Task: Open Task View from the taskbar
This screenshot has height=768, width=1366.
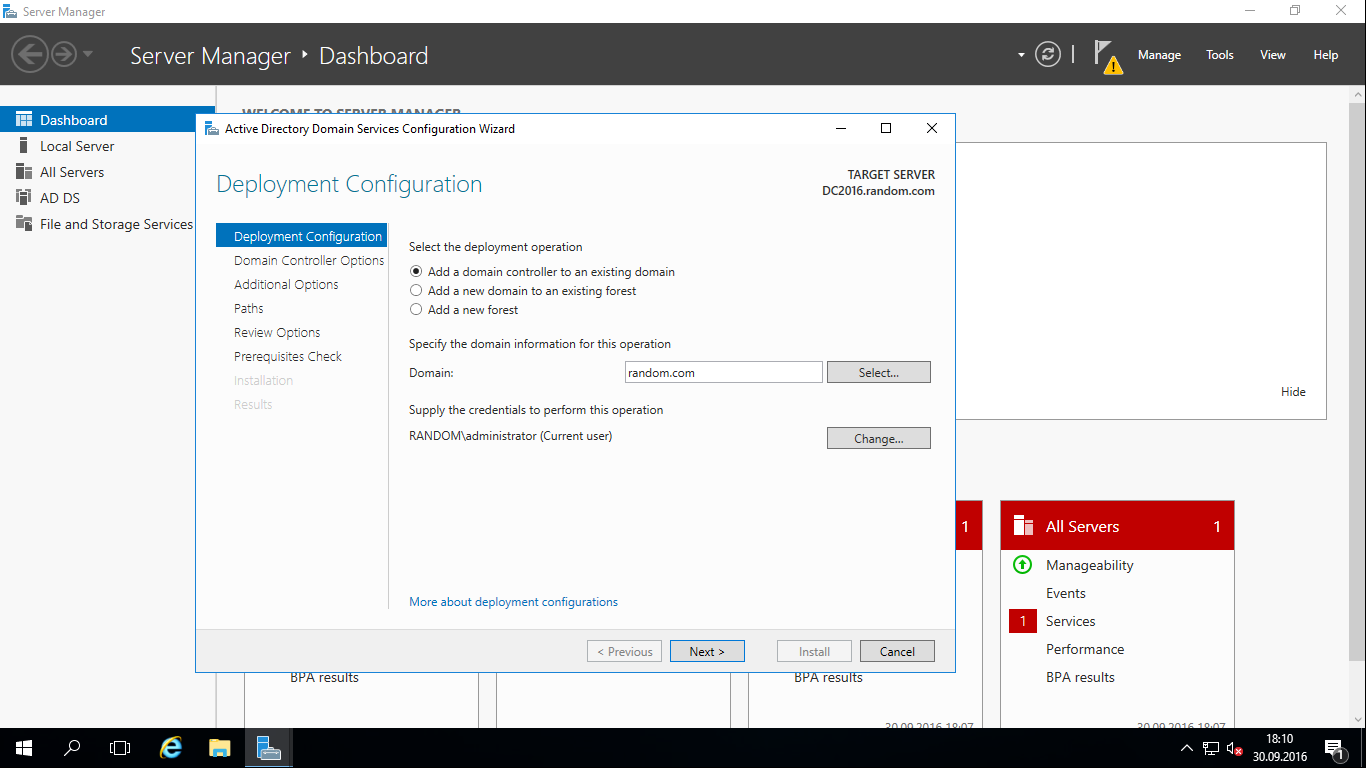Action: click(x=120, y=748)
